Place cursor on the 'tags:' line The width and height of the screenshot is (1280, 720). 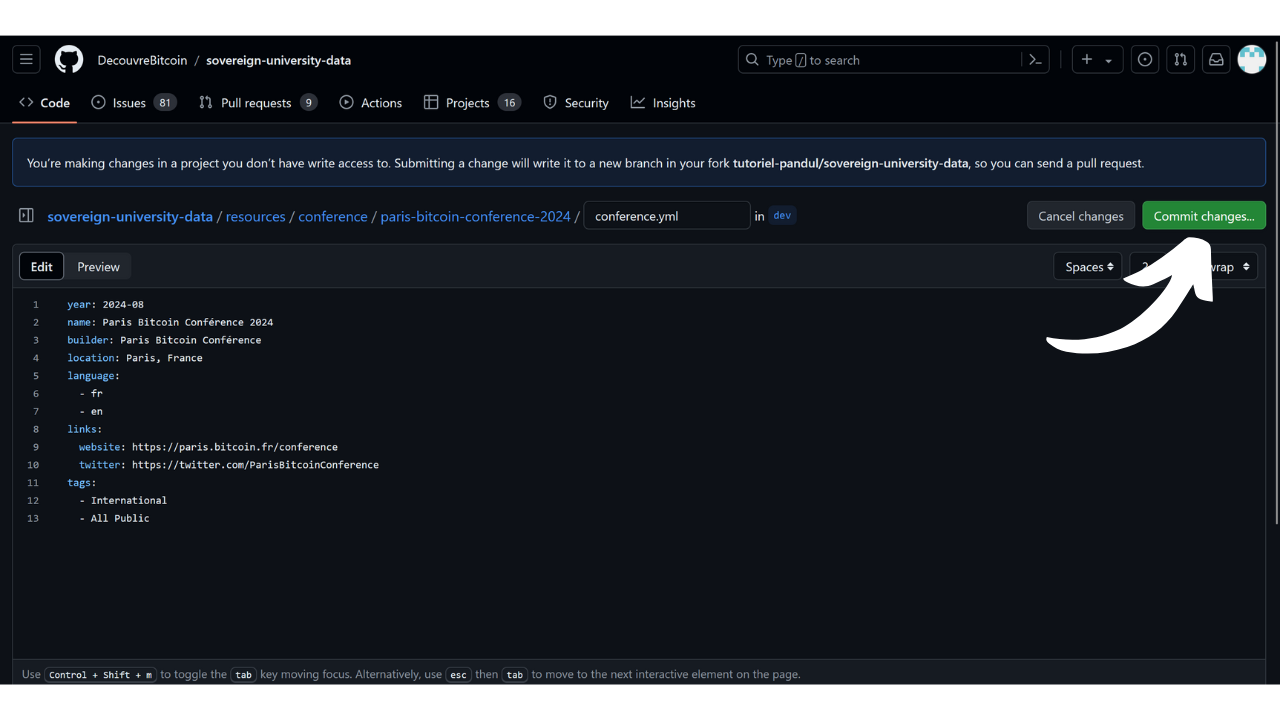(82, 483)
